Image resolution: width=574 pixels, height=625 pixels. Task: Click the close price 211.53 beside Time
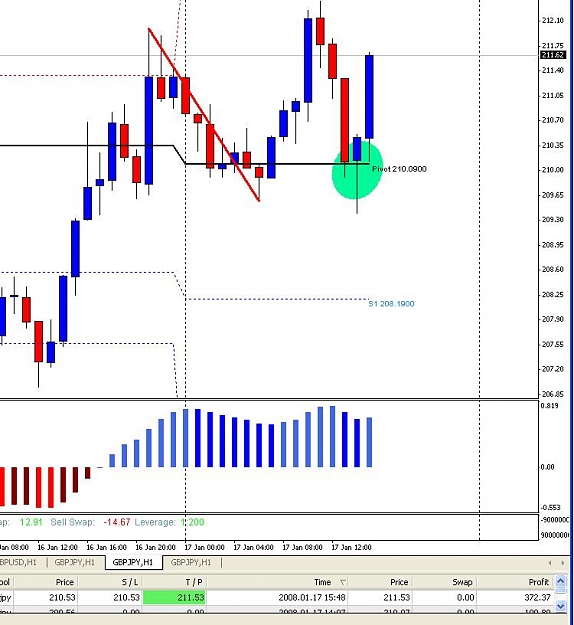[x=397, y=597]
